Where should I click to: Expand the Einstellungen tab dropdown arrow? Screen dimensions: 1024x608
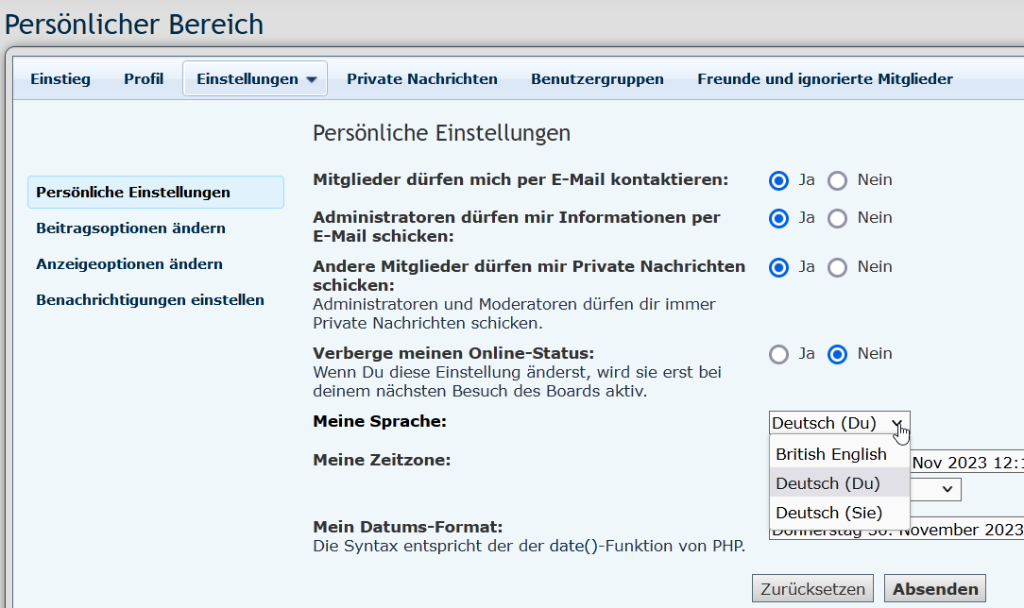point(311,79)
